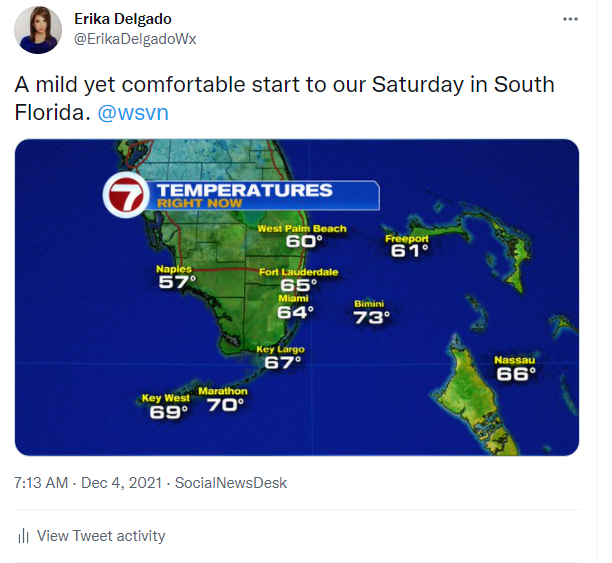Screen dimensions: 612x563
Task: Open the SocialNewsDesk source link
Action: [x=231, y=483]
